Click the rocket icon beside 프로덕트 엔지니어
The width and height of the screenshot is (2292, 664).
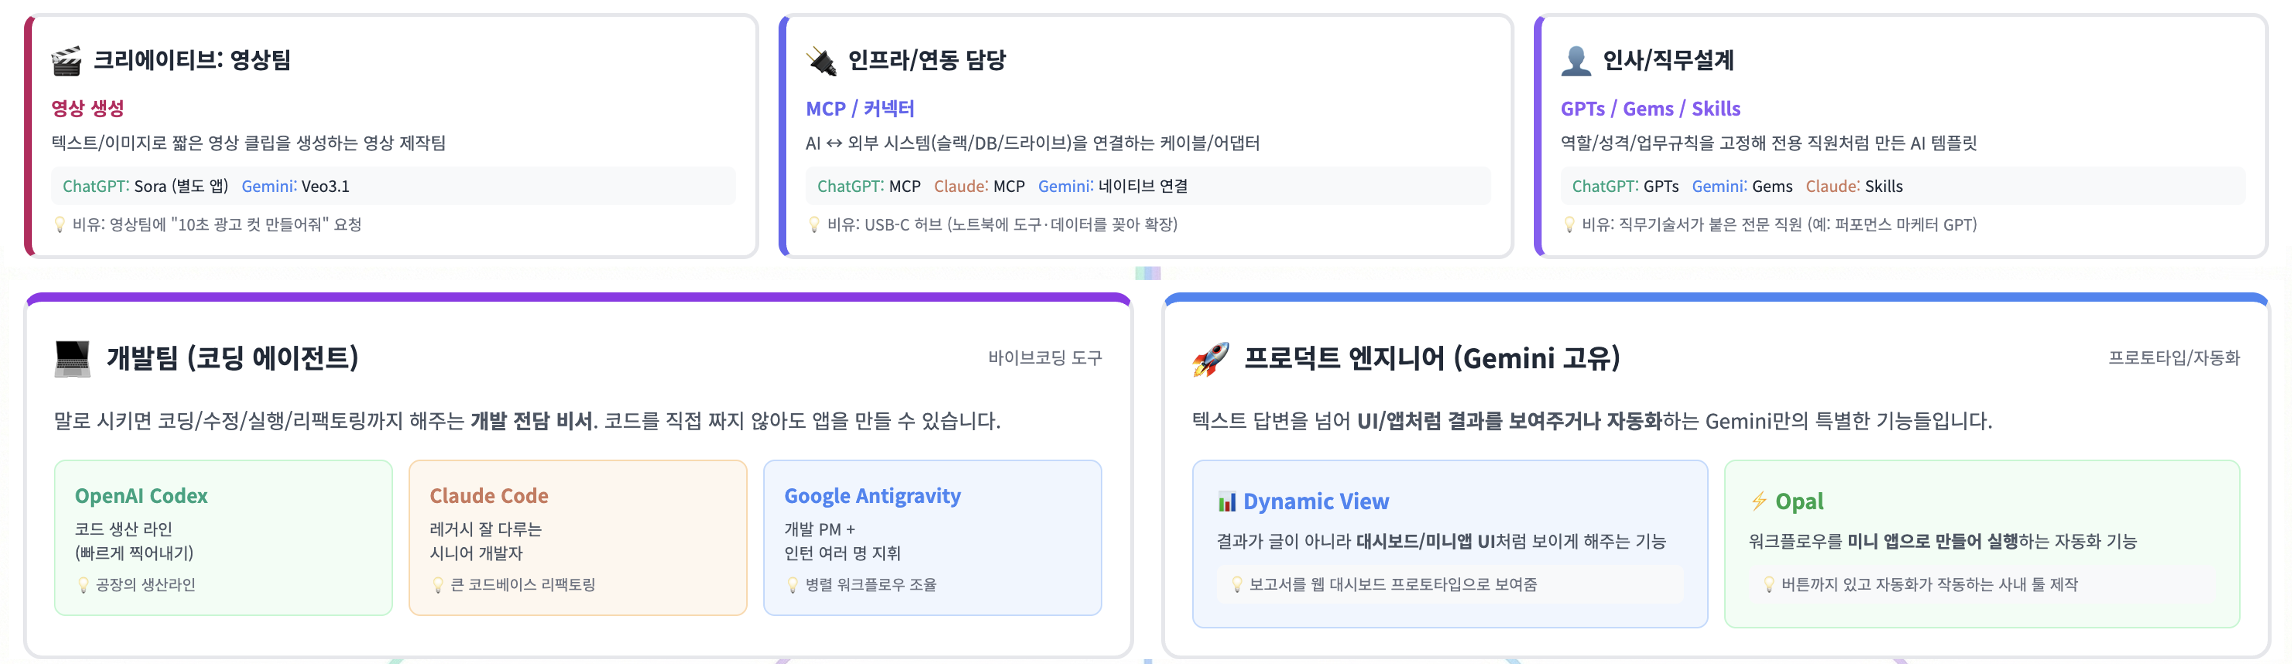pyautogui.click(x=1210, y=358)
